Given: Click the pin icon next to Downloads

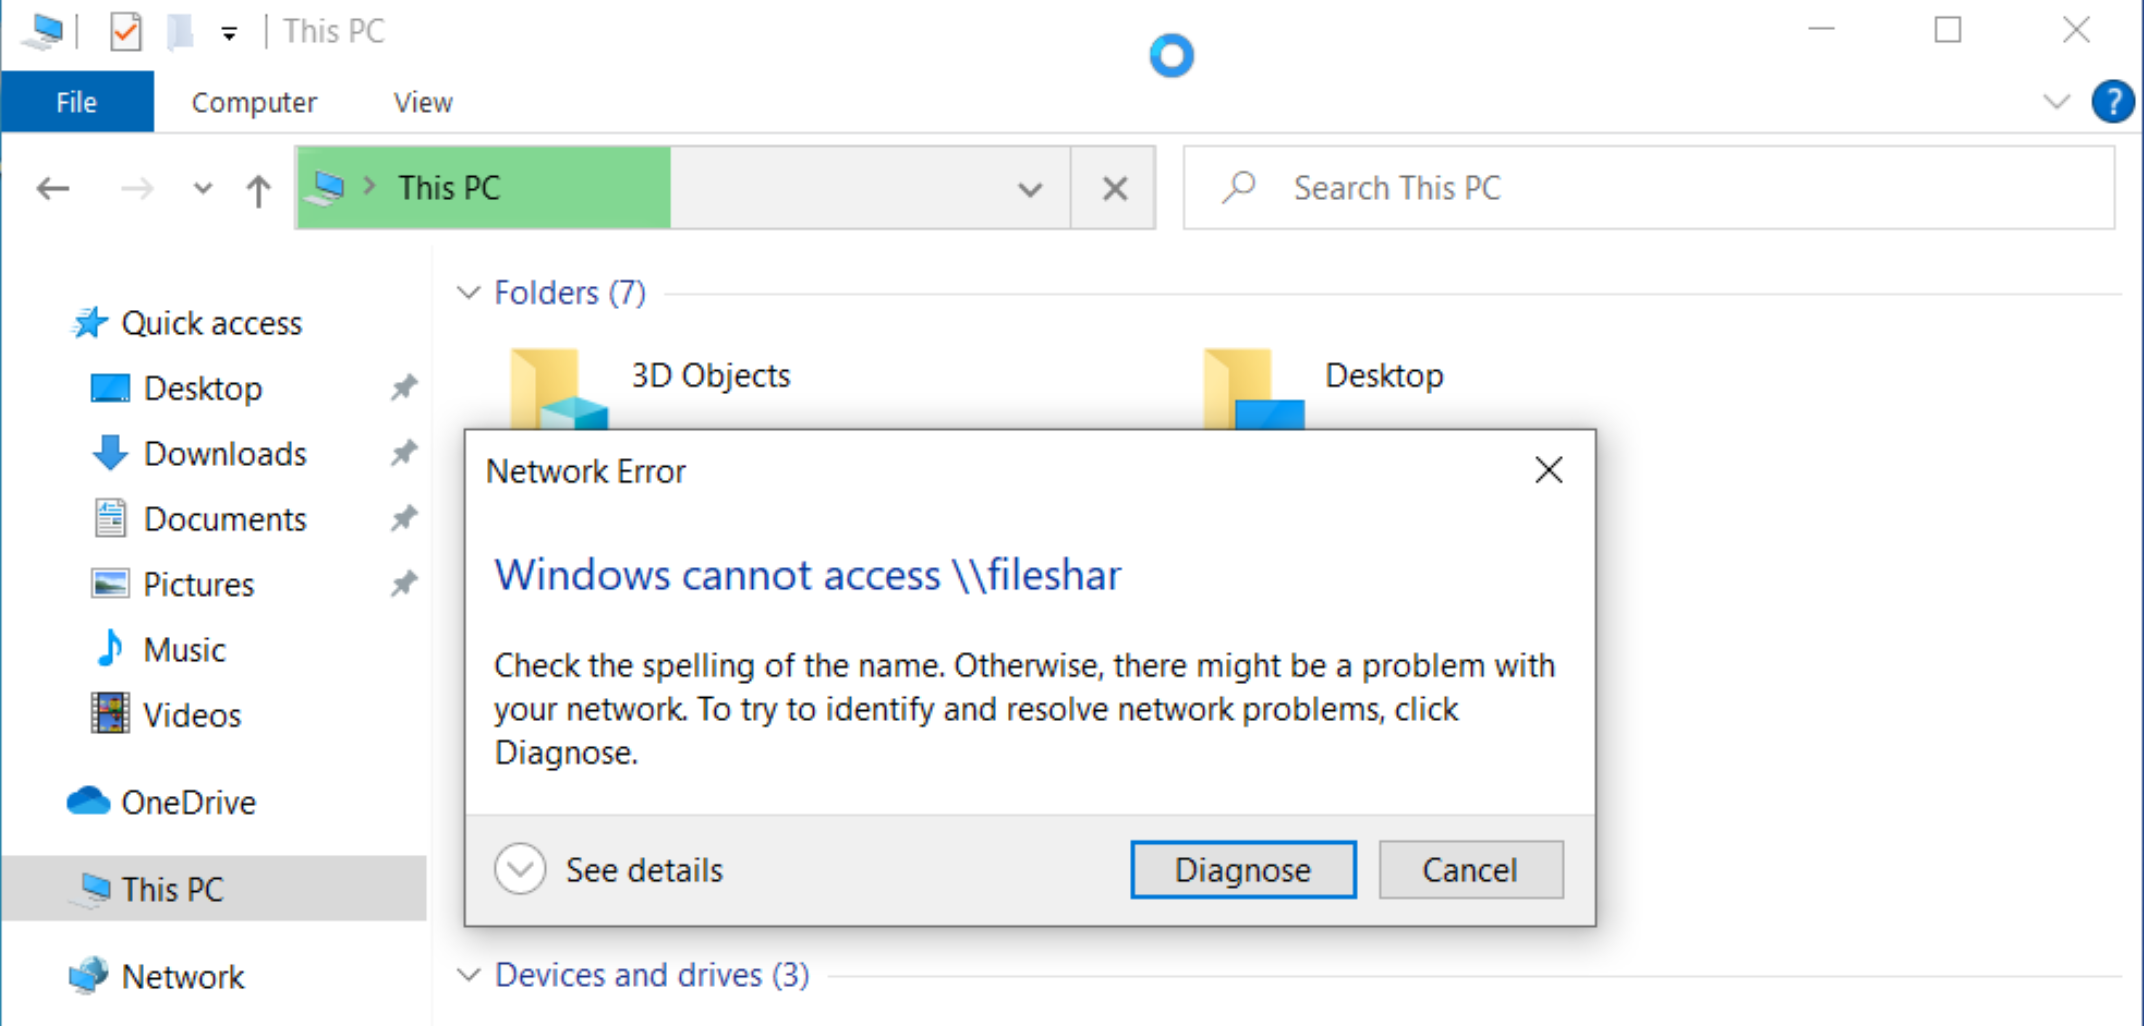Looking at the screenshot, I should pos(403,453).
